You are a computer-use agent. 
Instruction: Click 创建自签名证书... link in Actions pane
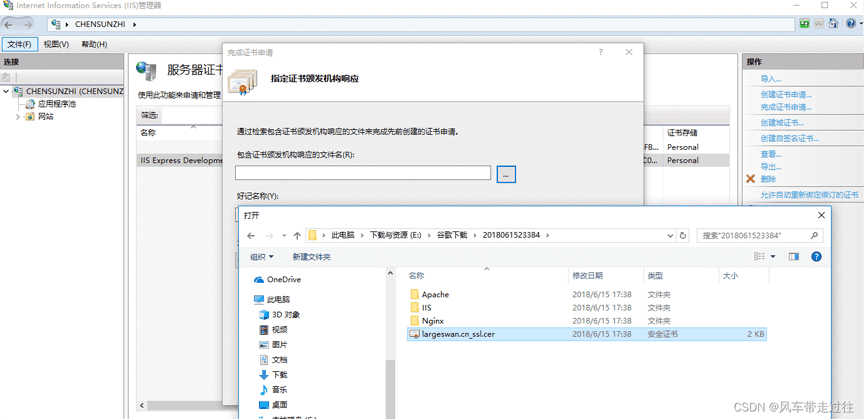(790, 138)
